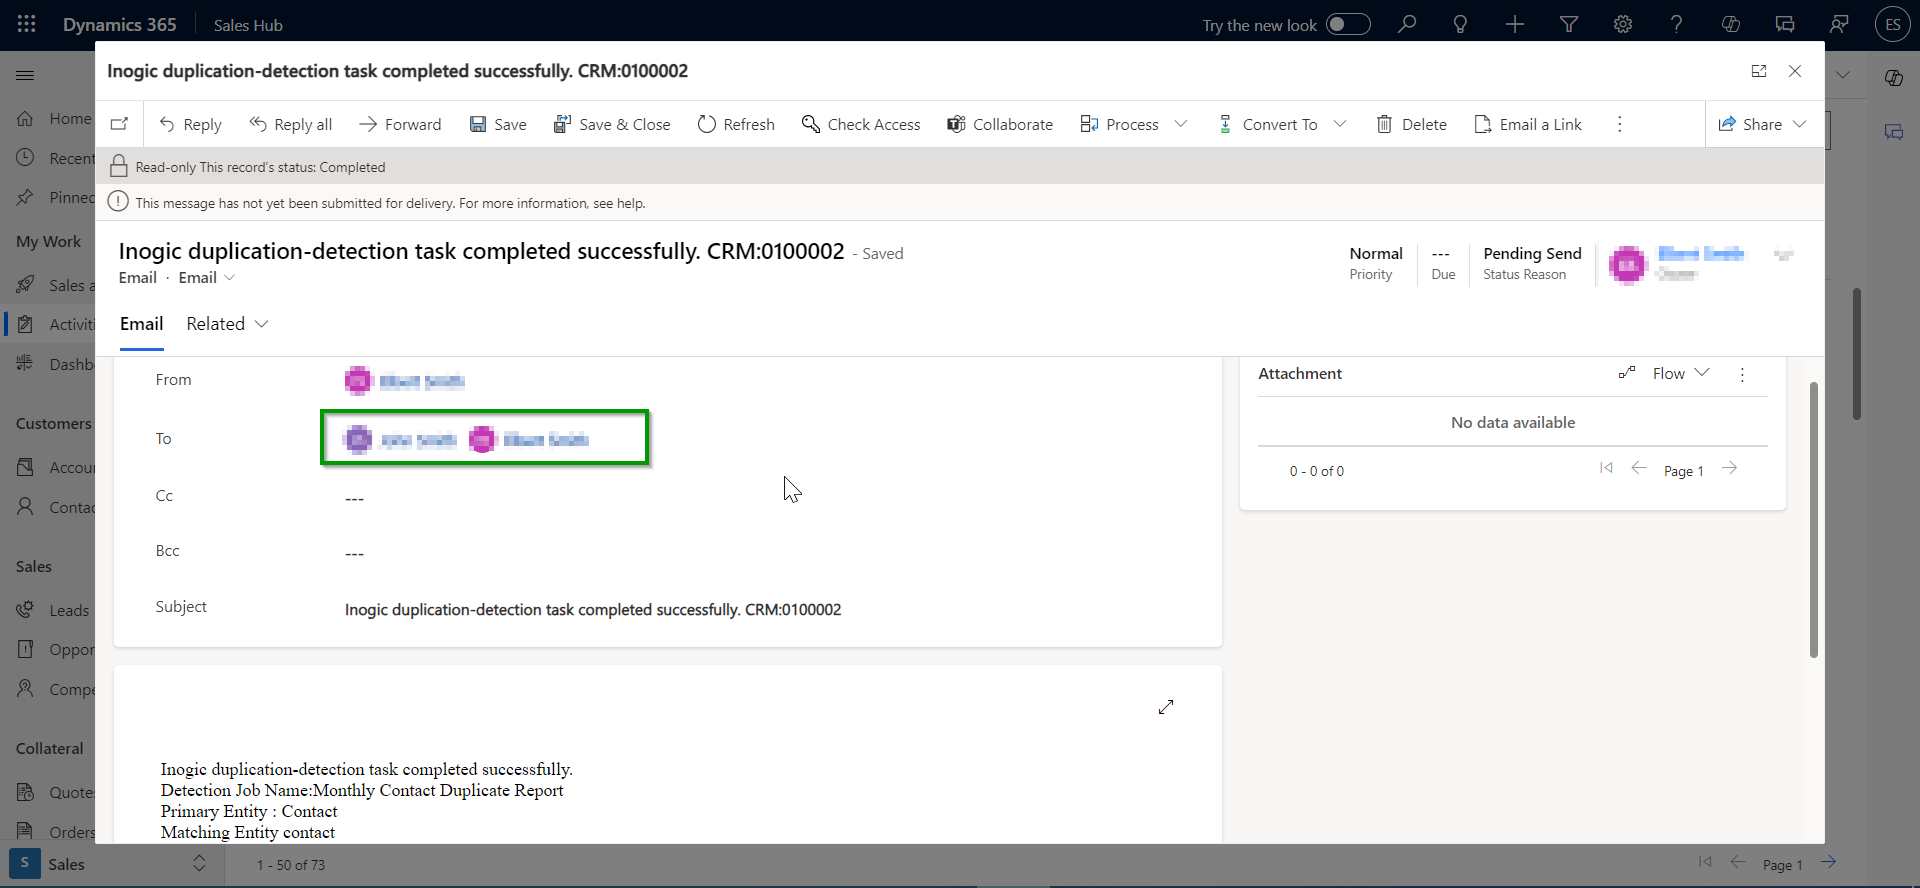Click the Normal priority value
This screenshot has width=1920, height=888.
[x=1376, y=254]
